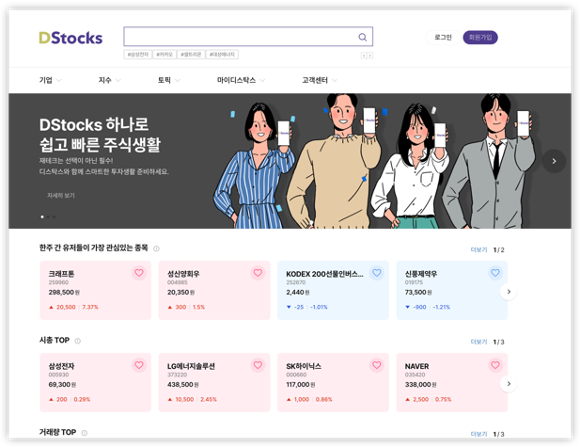Select the #카카오 search tag
The image size is (580, 448).
(x=164, y=55)
